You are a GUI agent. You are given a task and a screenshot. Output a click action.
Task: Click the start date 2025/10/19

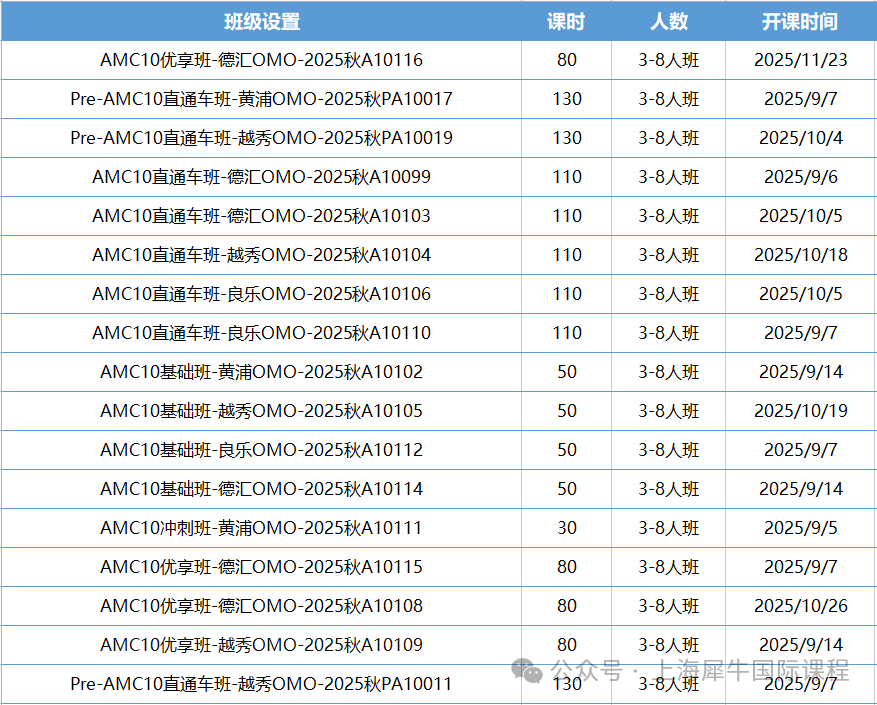tap(800, 411)
